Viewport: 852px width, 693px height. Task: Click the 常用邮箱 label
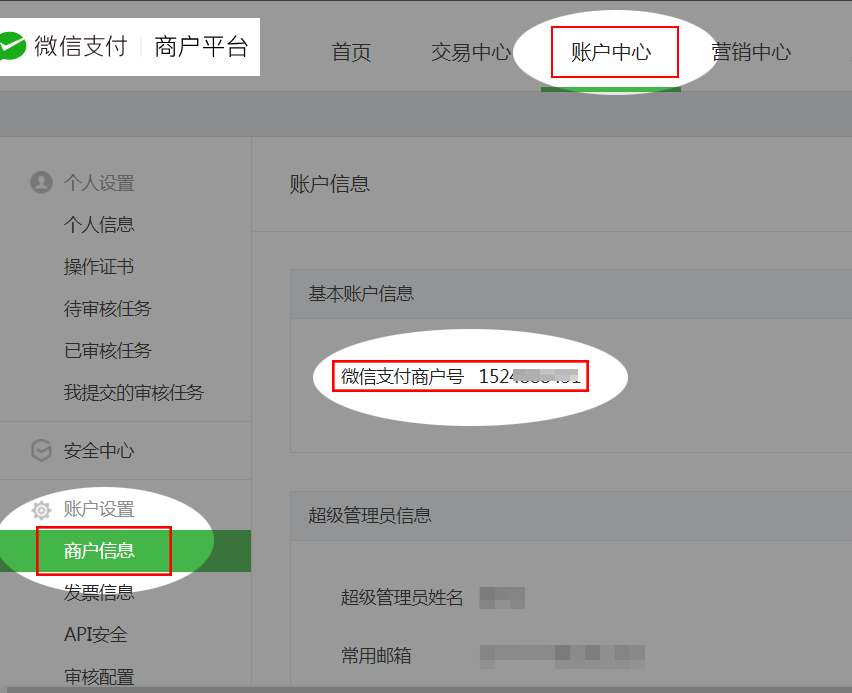[376, 655]
